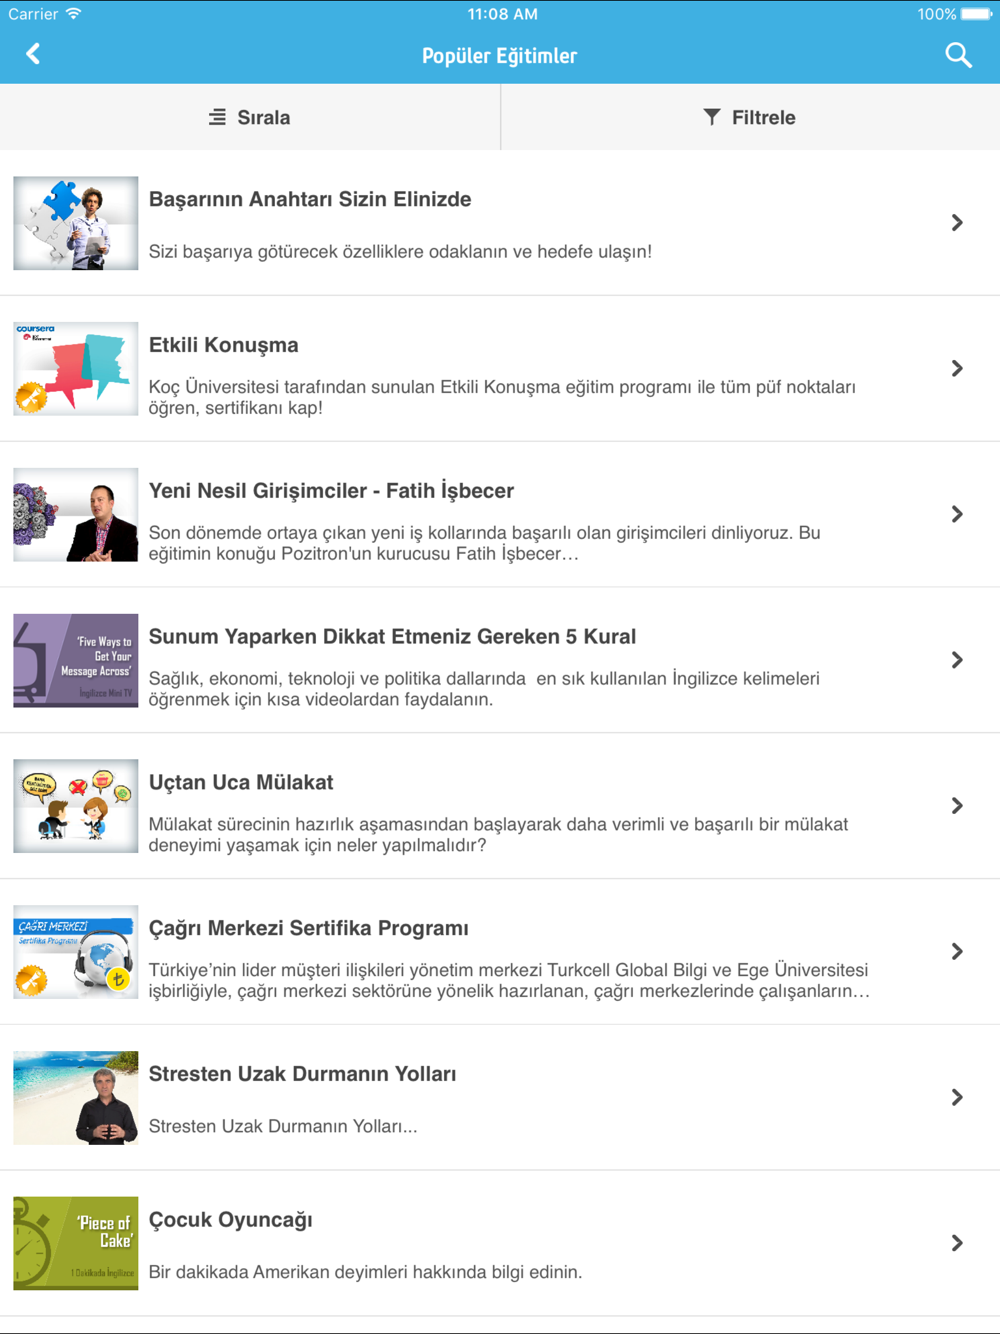Open Çağrı Merkezi Sertifika Programı title
Viewport: 1000px width, 1334px height.
coord(309,928)
